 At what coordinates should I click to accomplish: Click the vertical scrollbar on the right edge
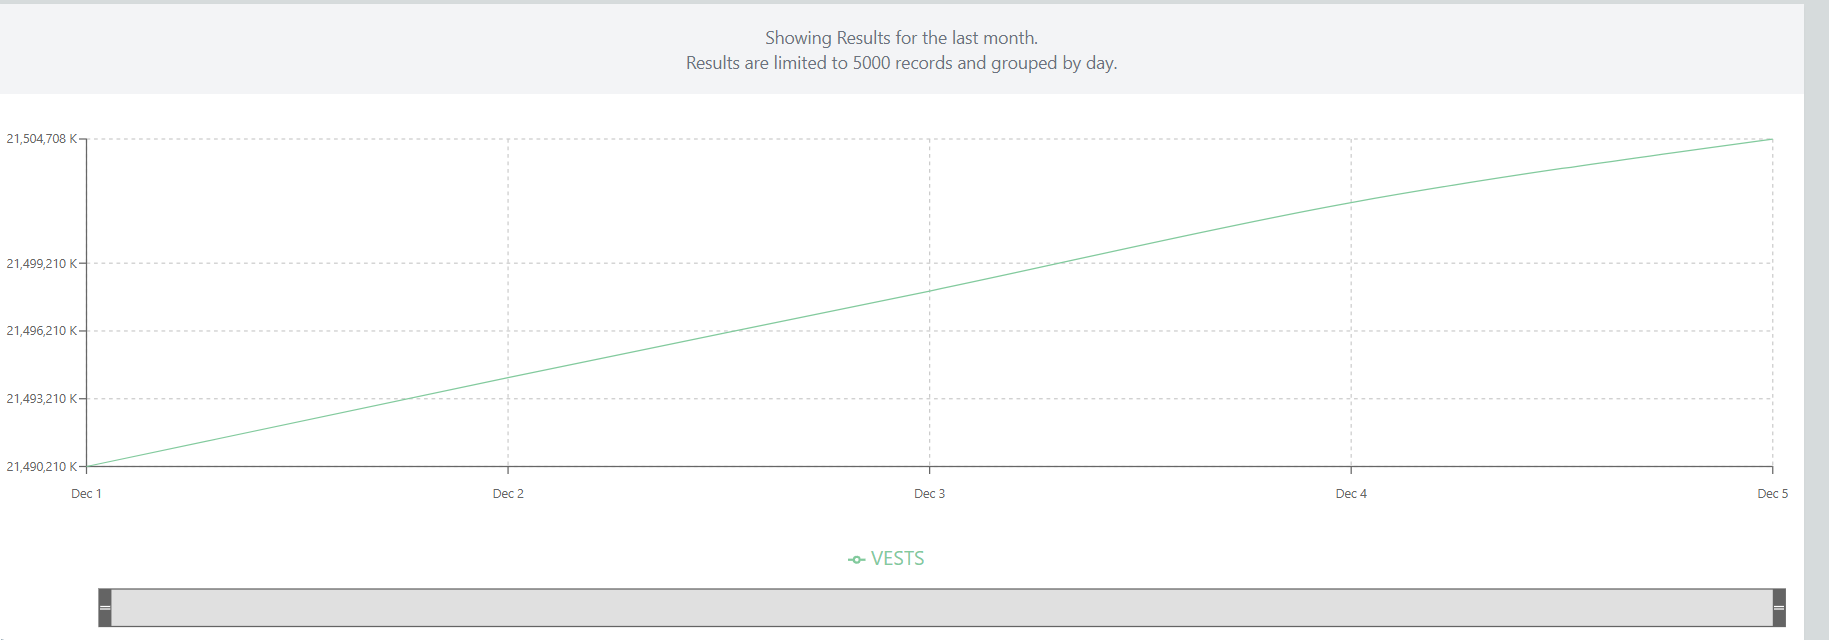coord(1816,320)
